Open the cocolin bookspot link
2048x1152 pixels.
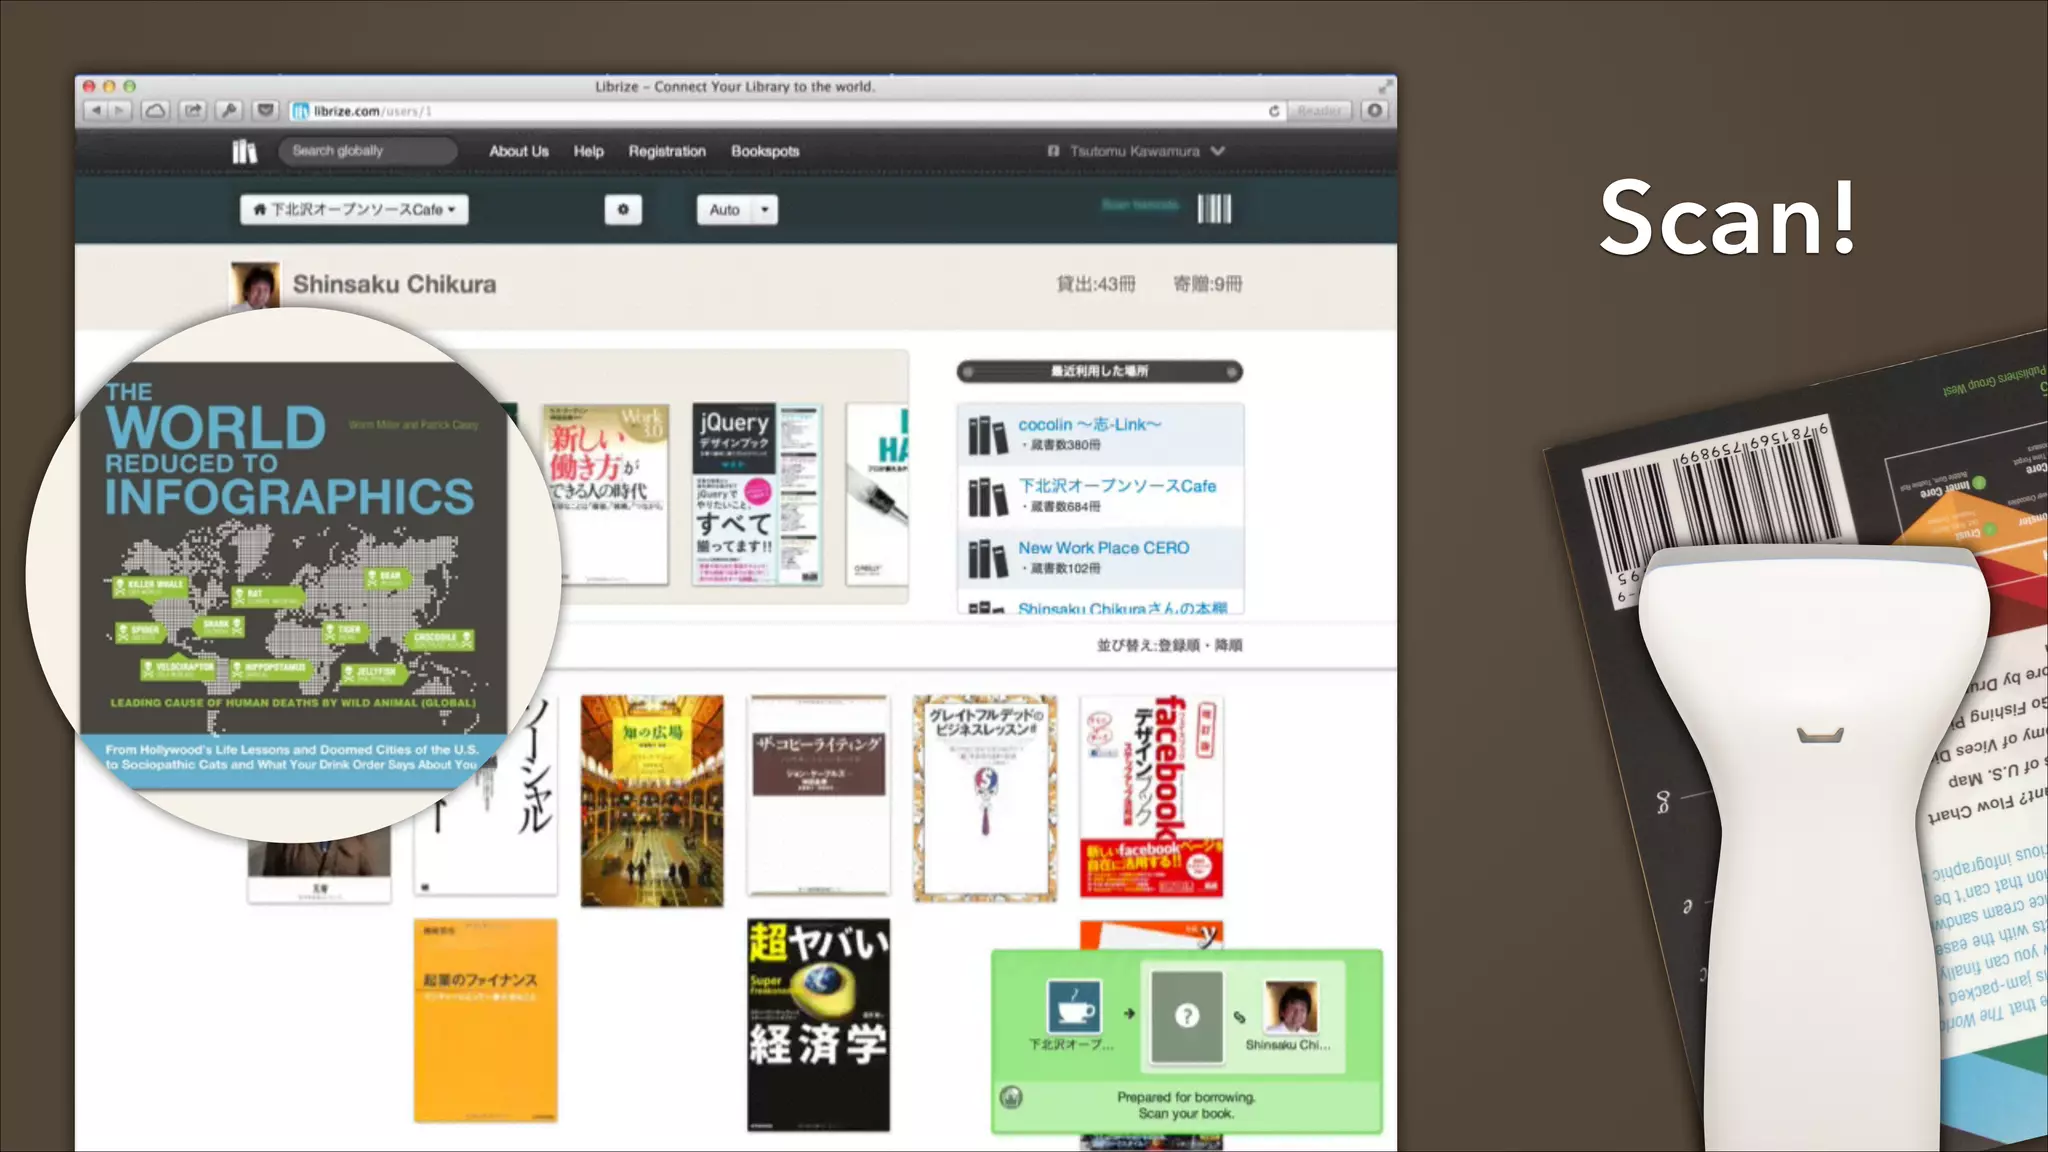coord(1089,425)
